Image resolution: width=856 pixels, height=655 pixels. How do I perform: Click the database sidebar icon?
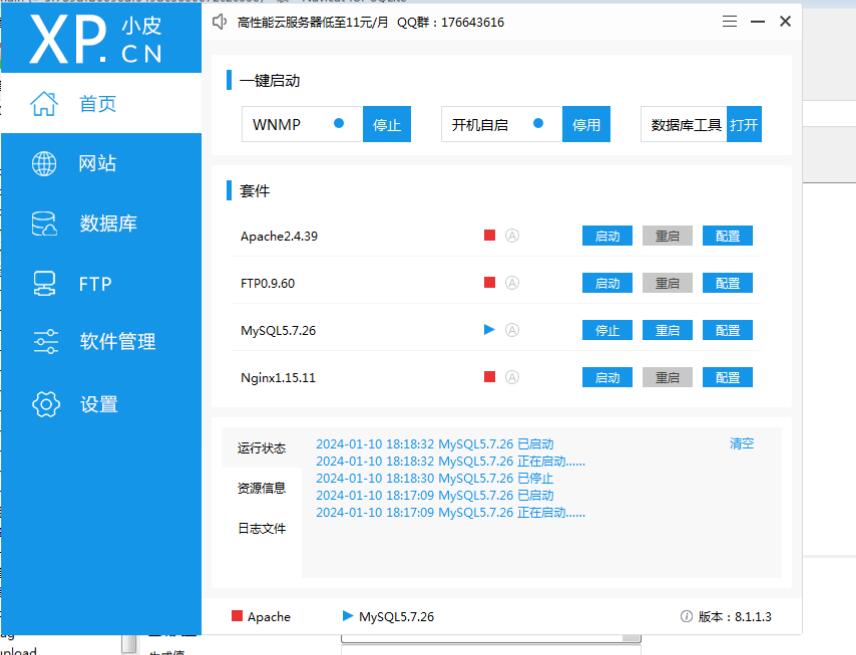pyautogui.click(x=44, y=224)
